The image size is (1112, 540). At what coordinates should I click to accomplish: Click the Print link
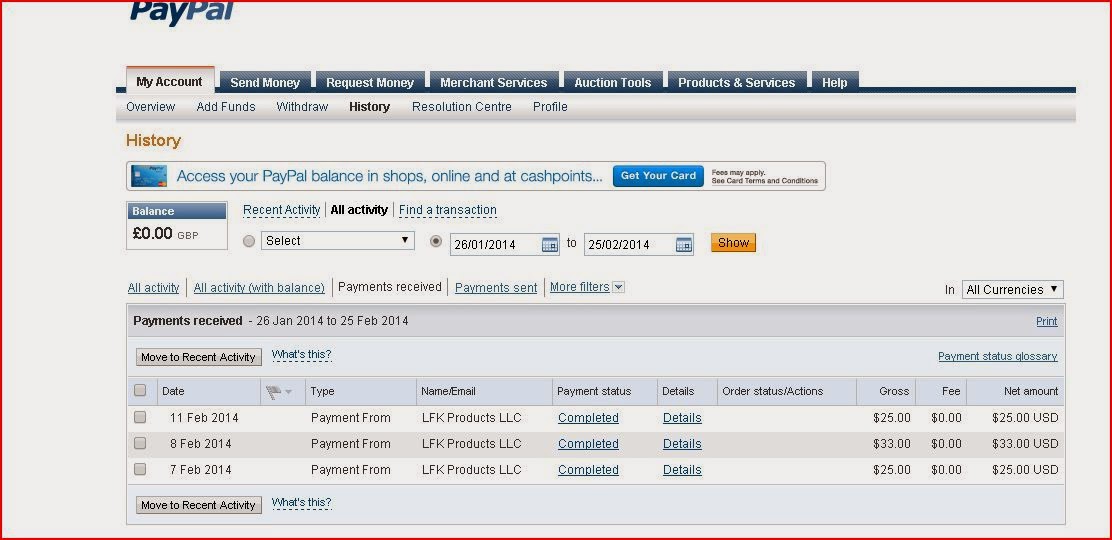(1047, 321)
